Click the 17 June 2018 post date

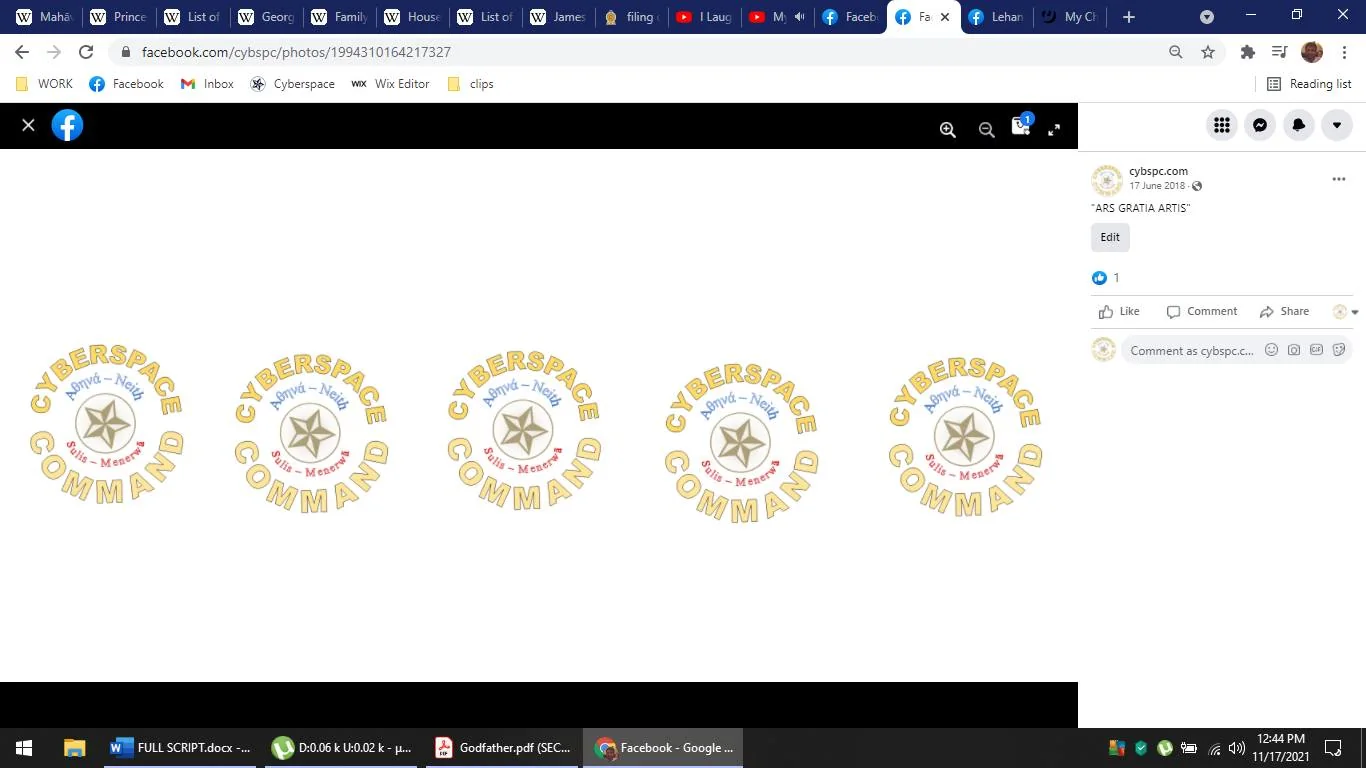coord(1157,186)
